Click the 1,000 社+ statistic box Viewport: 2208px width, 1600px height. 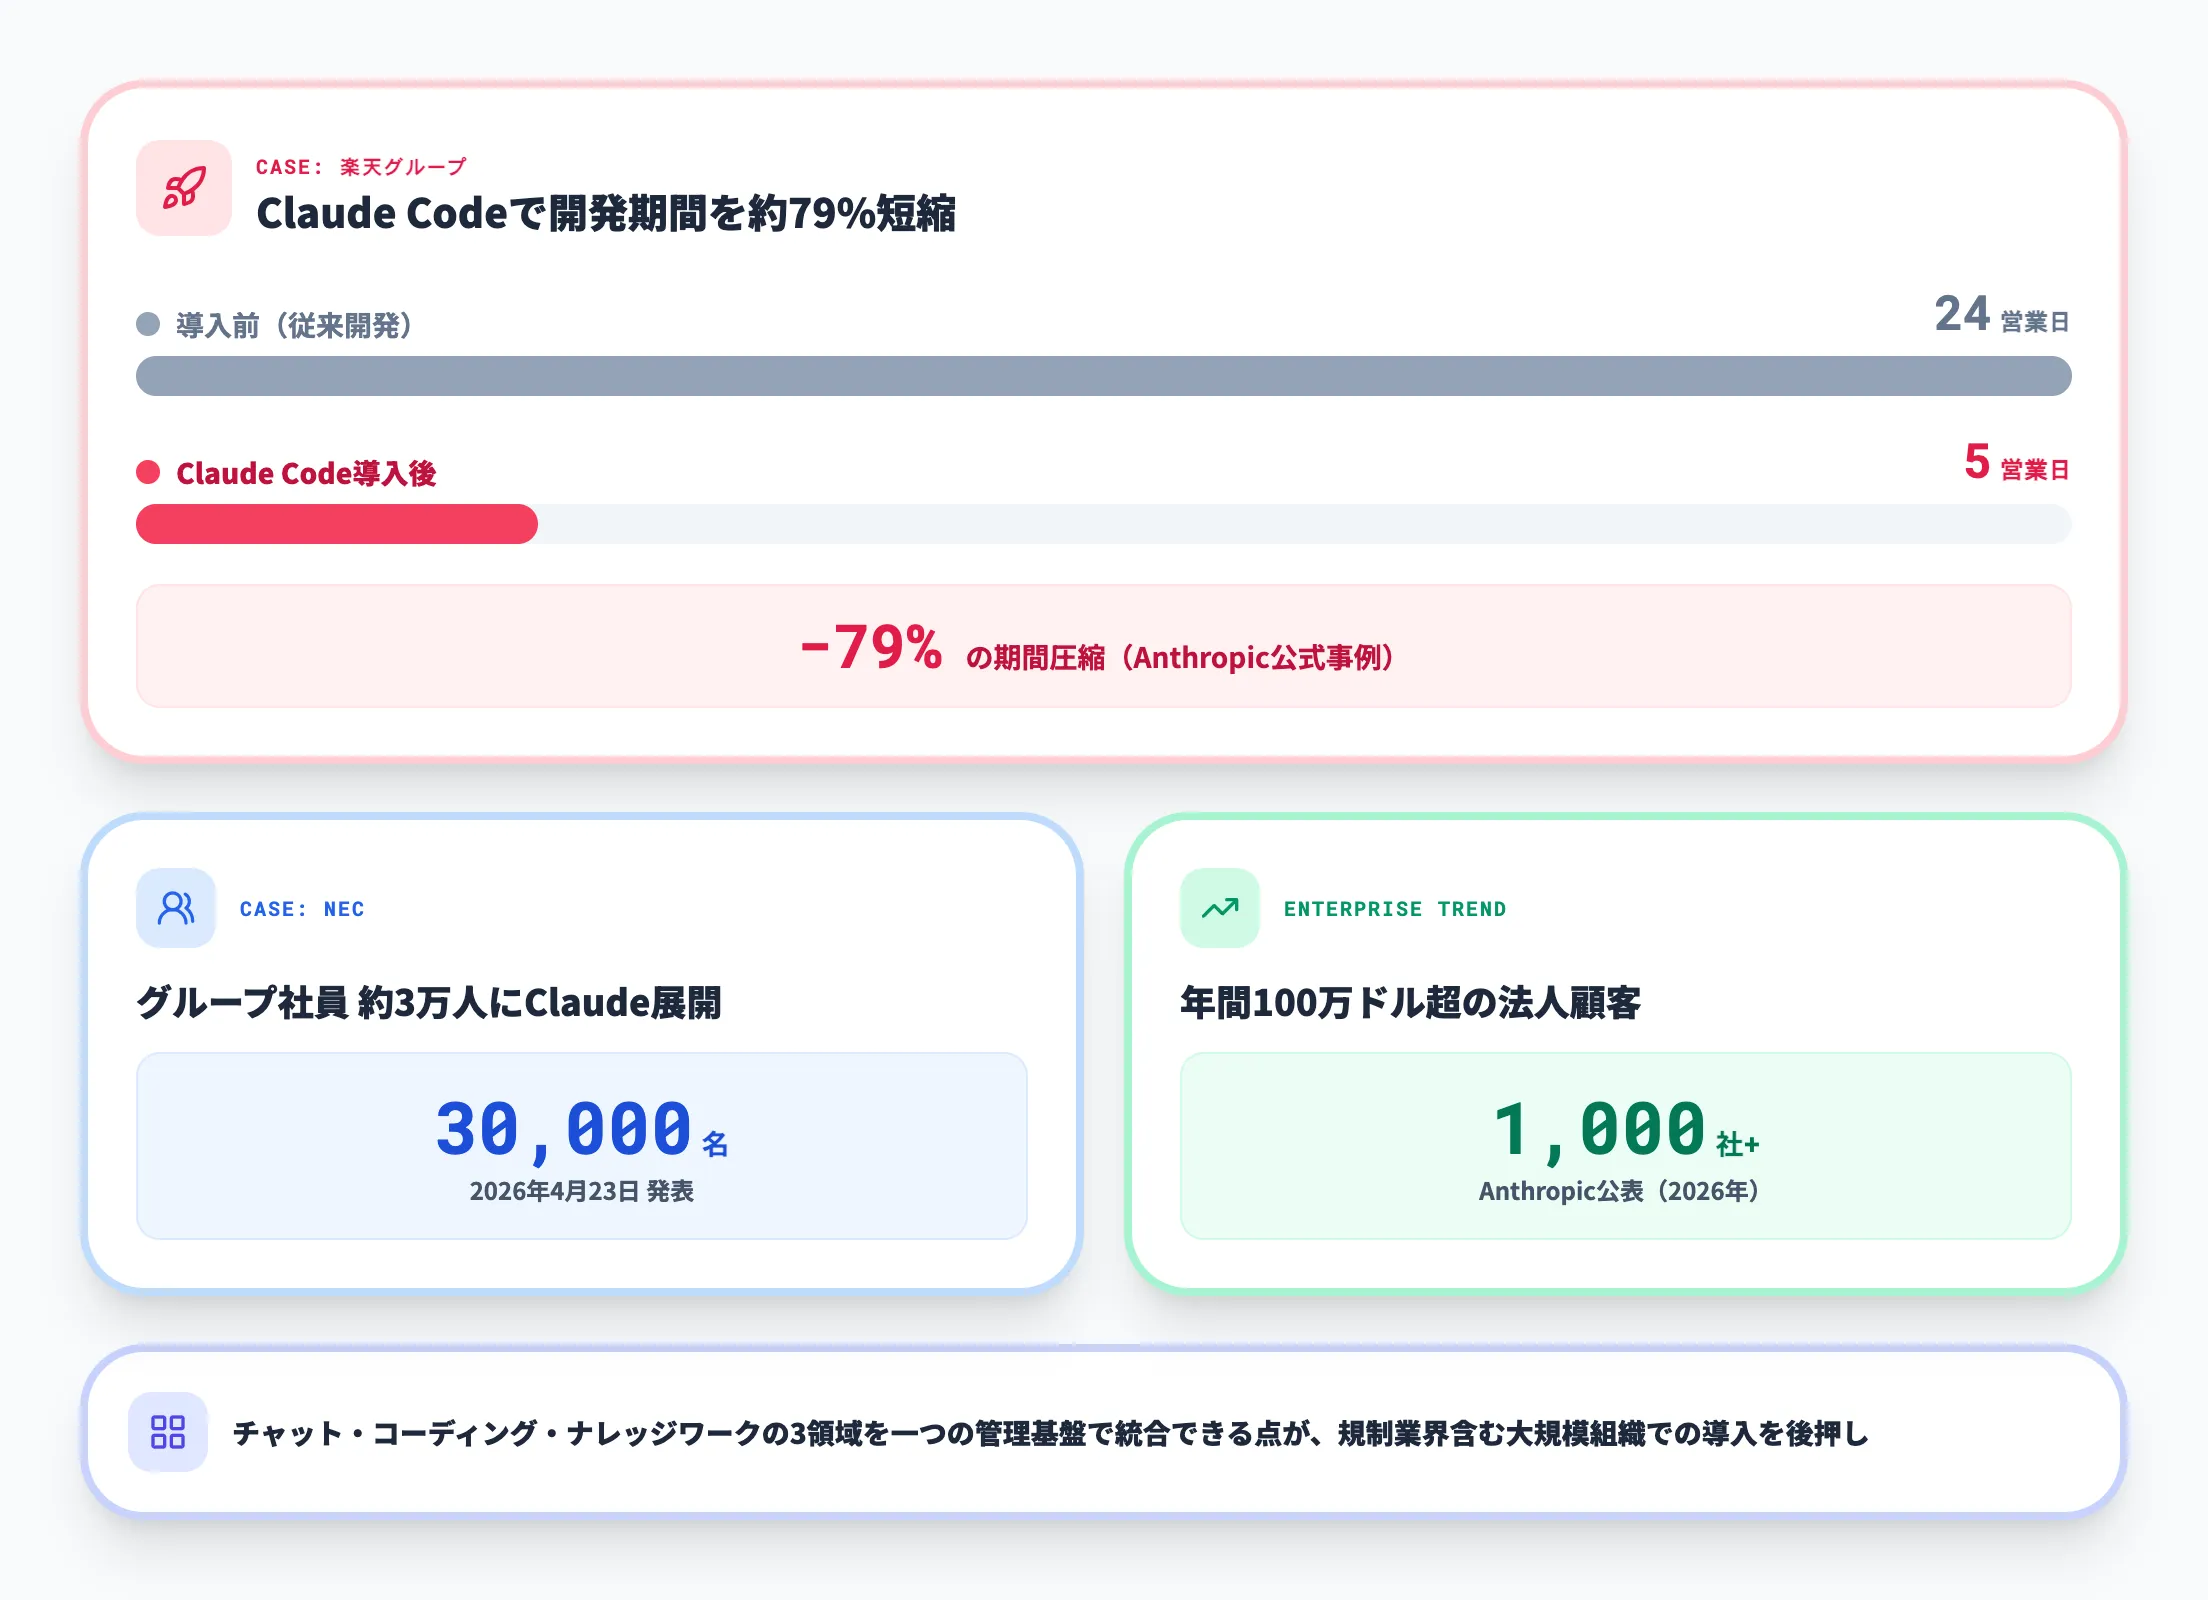[x=1626, y=1146]
